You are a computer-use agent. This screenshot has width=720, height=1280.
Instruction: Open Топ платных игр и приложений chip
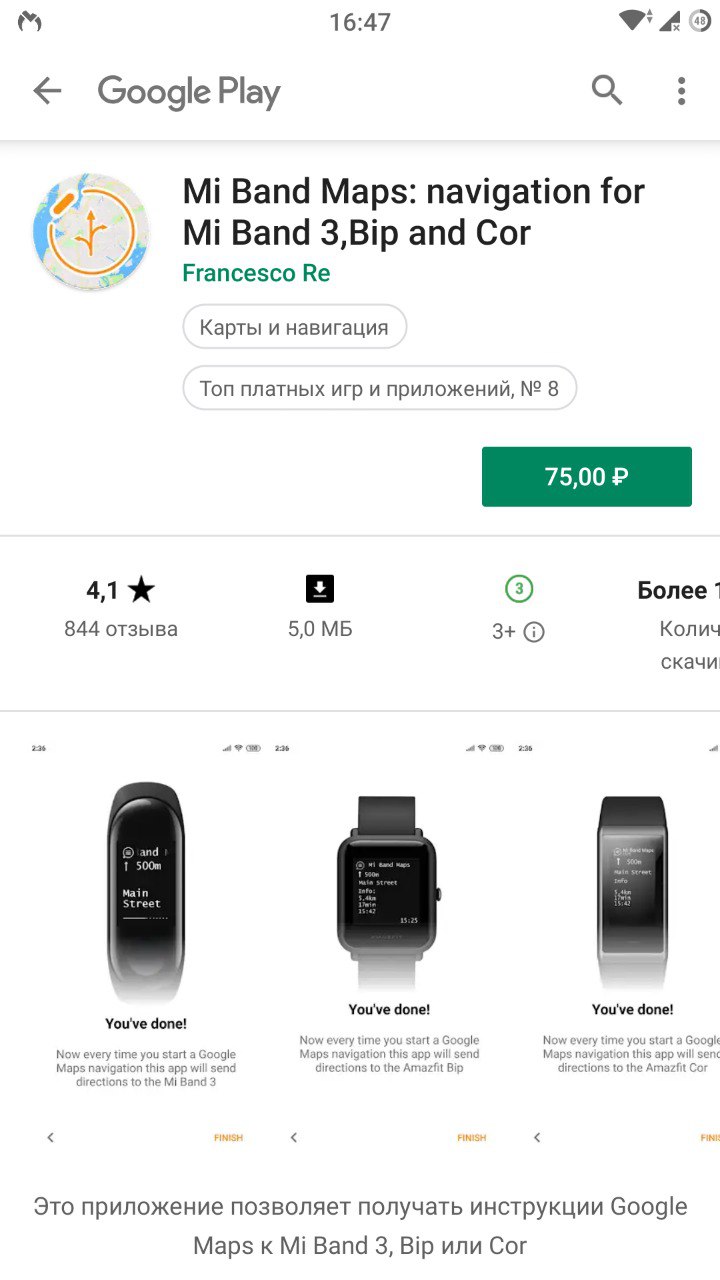[379, 388]
